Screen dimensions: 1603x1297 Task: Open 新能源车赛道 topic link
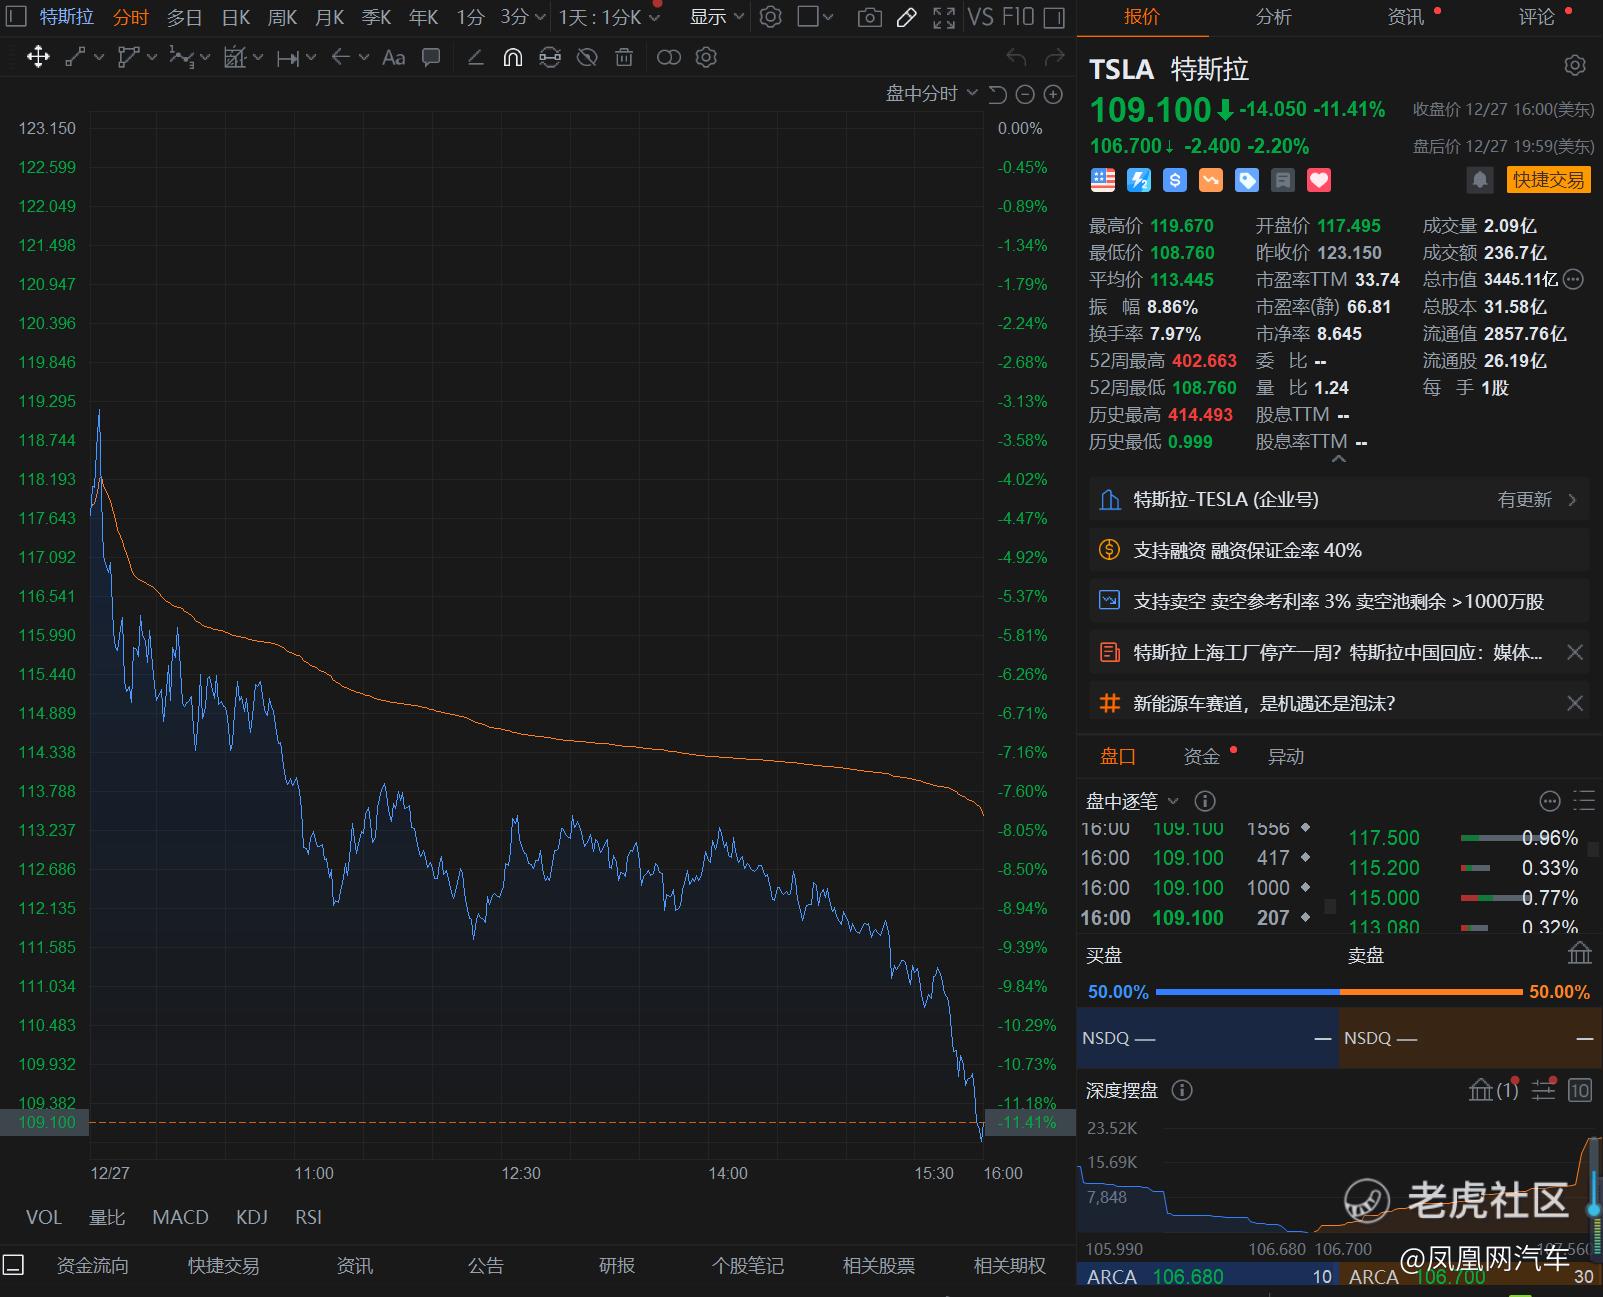1264,704
